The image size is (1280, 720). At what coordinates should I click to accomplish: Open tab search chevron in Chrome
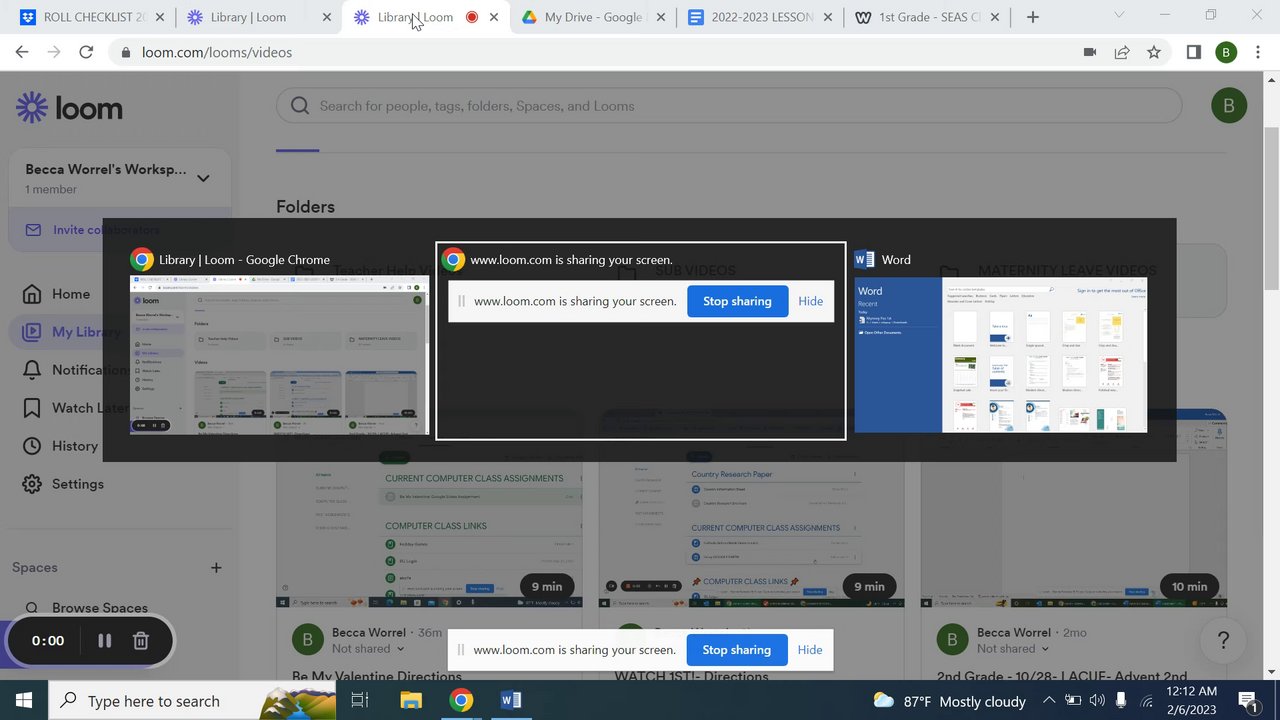(x=1120, y=15)
